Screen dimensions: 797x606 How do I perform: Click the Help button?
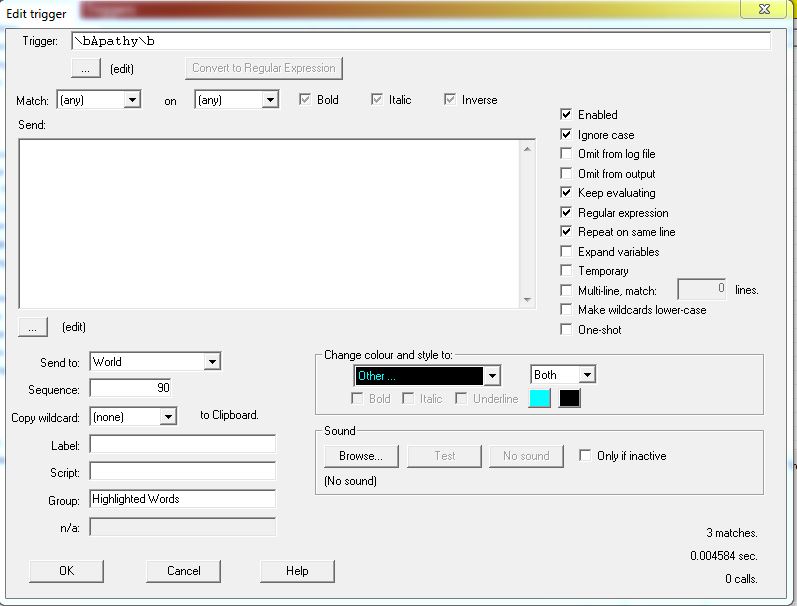tap(297, 571)
